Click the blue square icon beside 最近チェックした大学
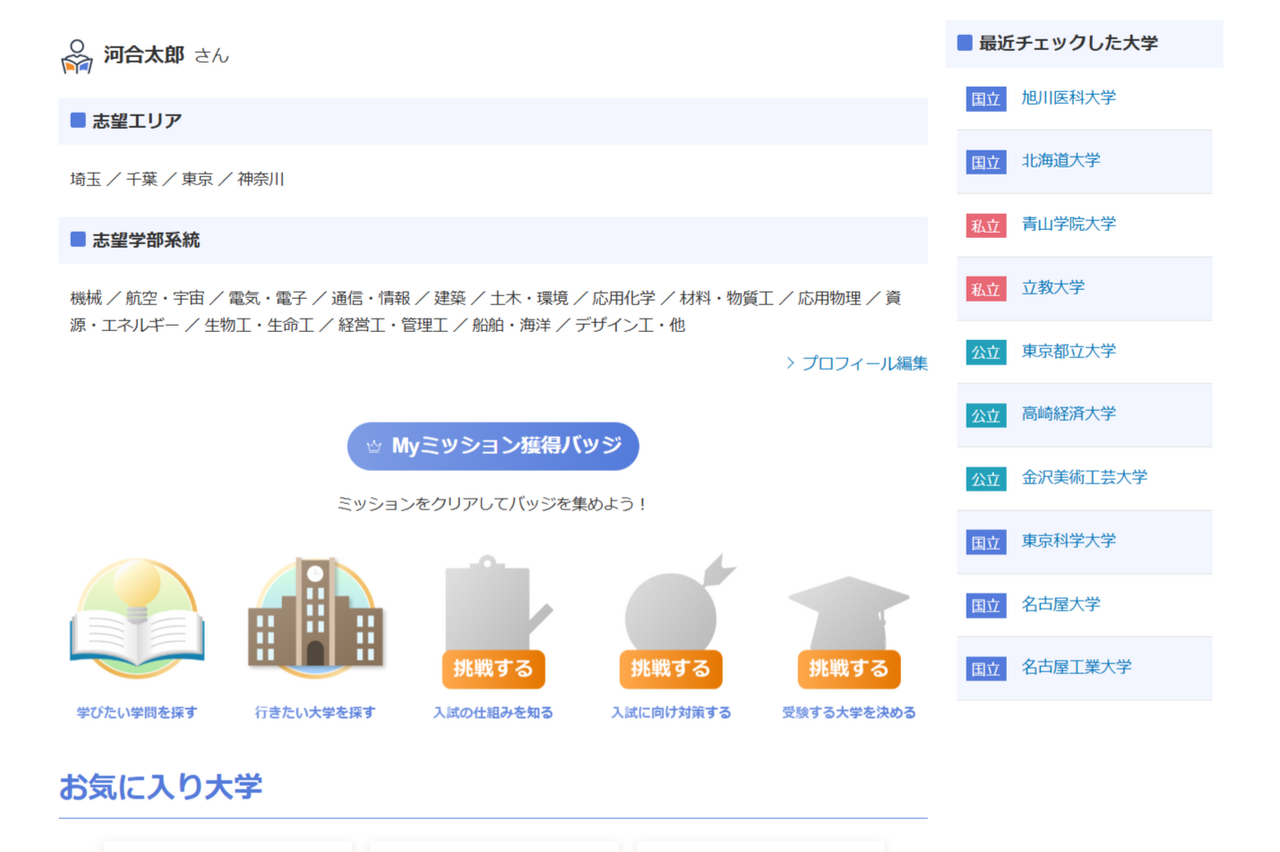 coord(963,43)
